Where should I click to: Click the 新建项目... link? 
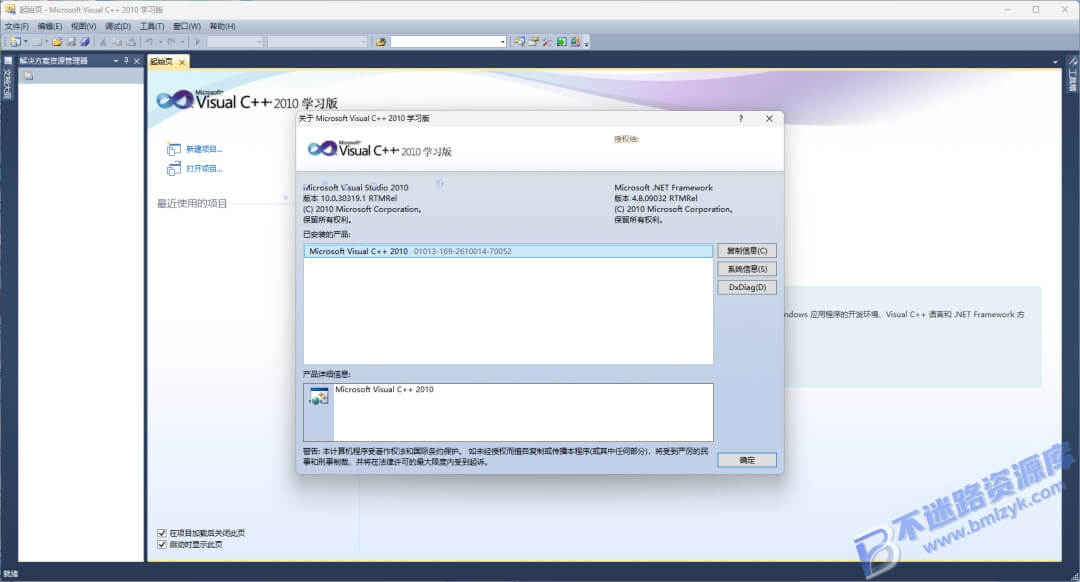[204, 149]
